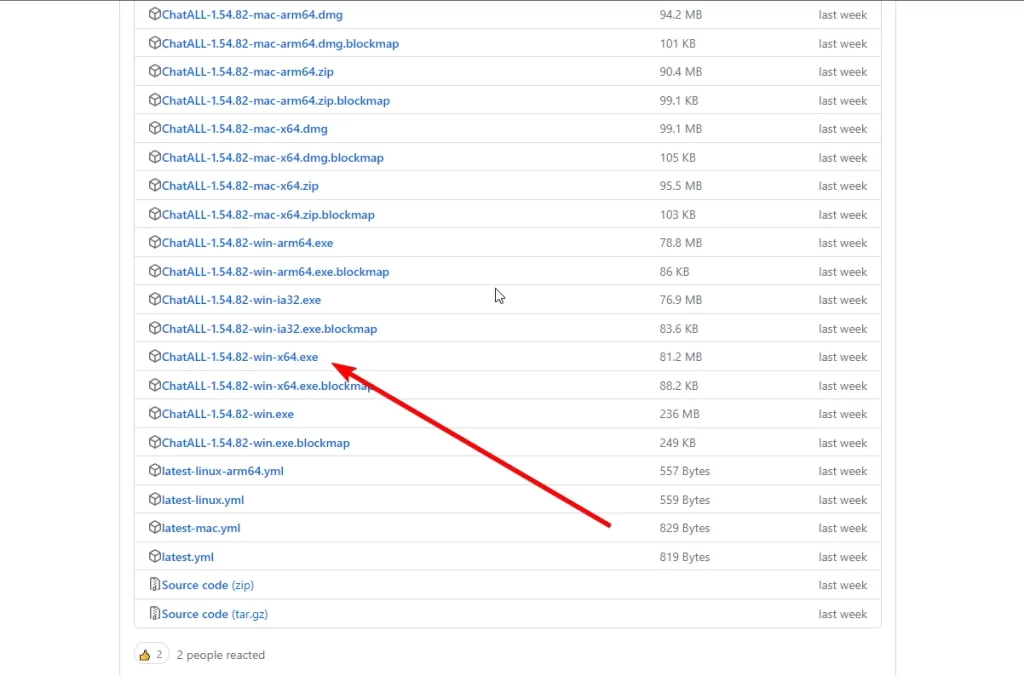Screen dimensions: 1024x676
Task: Open ChatALL-1.54.82-mac-arm64.dmg.blockmap link
Action: 280,43
